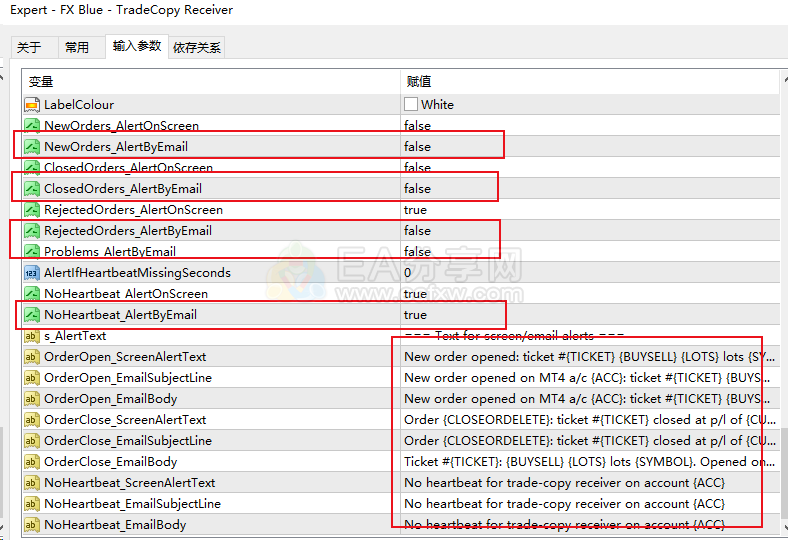Click the OrderOpen_EmailBody string icon
Image resolution: width=788 pixels, height=540 pixels.
pos(32,399)
